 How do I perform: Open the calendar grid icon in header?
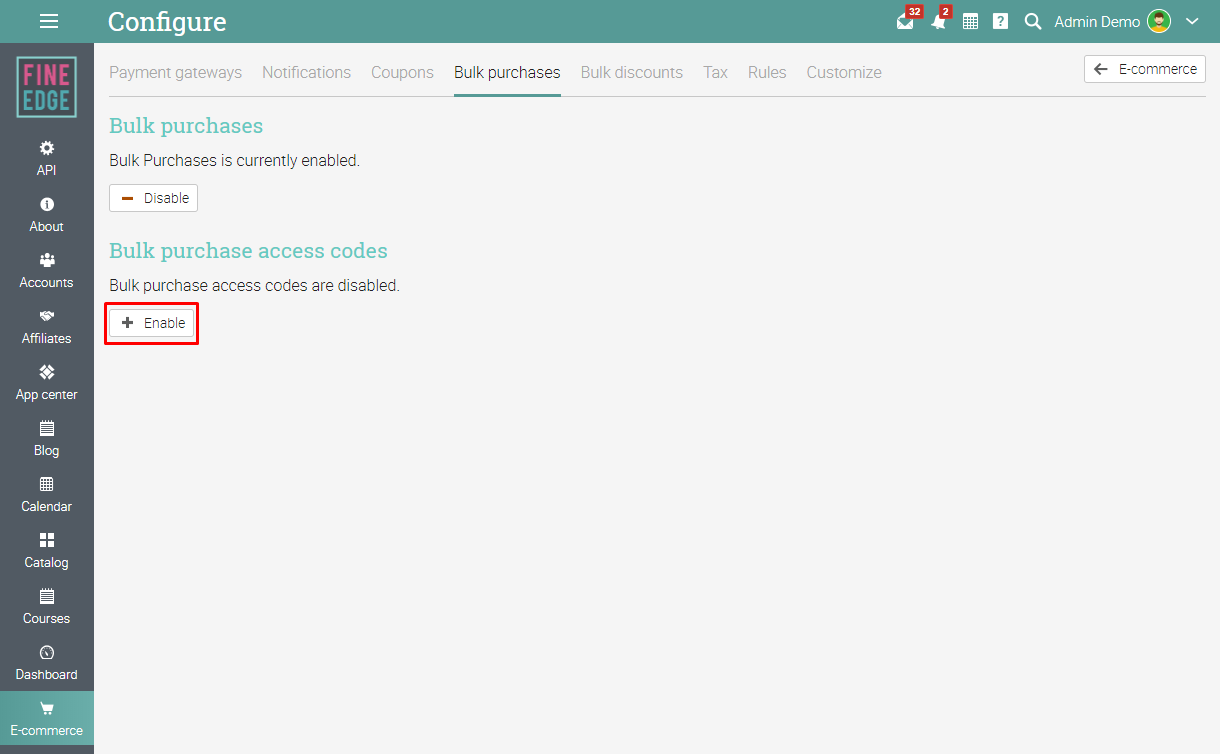pos(970,21)
